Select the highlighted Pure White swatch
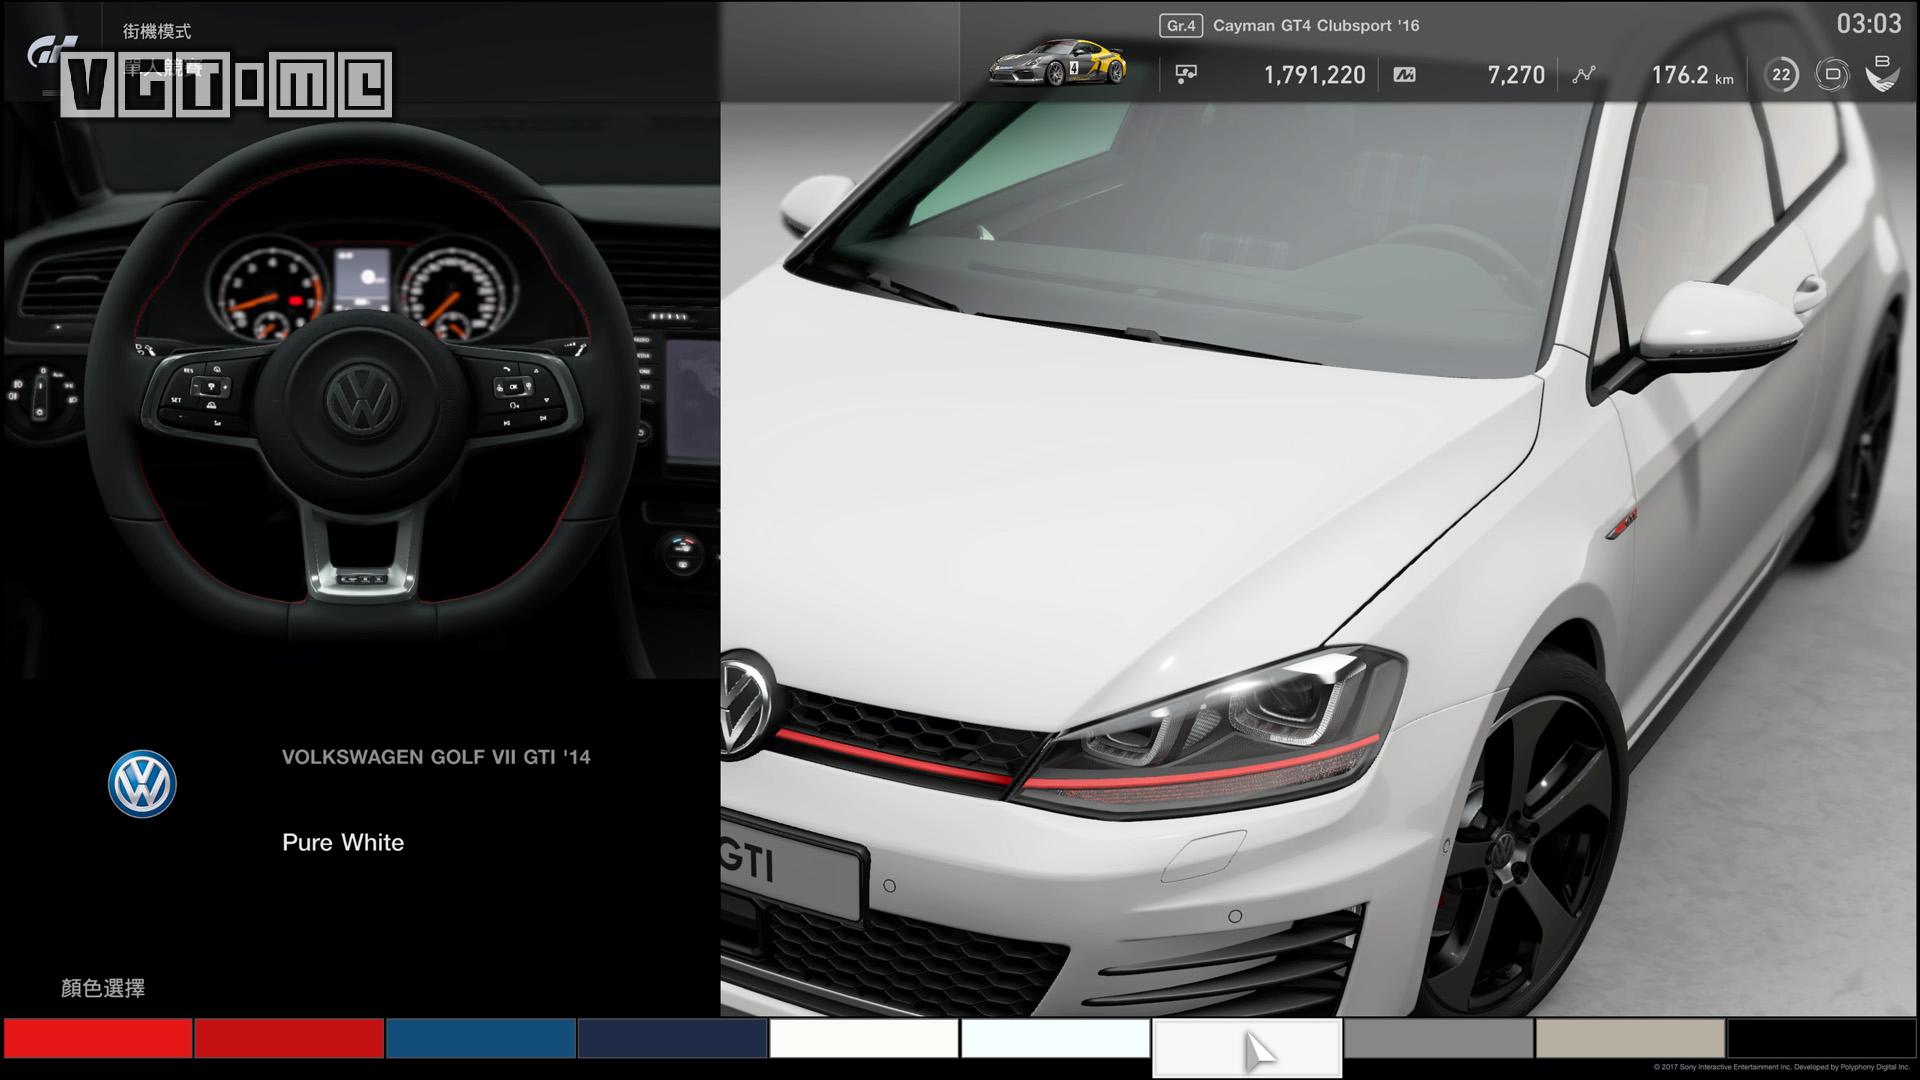 (x=1247, y=1047)
